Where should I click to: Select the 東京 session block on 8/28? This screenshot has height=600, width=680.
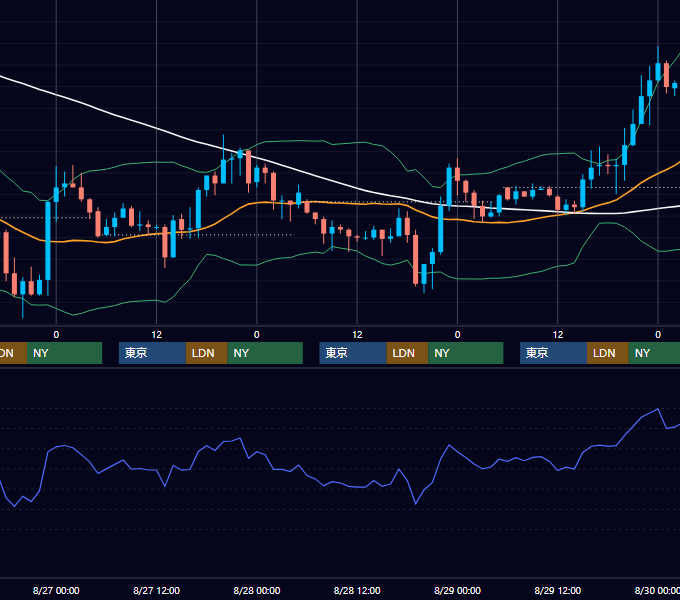click(x=353, y=353)
